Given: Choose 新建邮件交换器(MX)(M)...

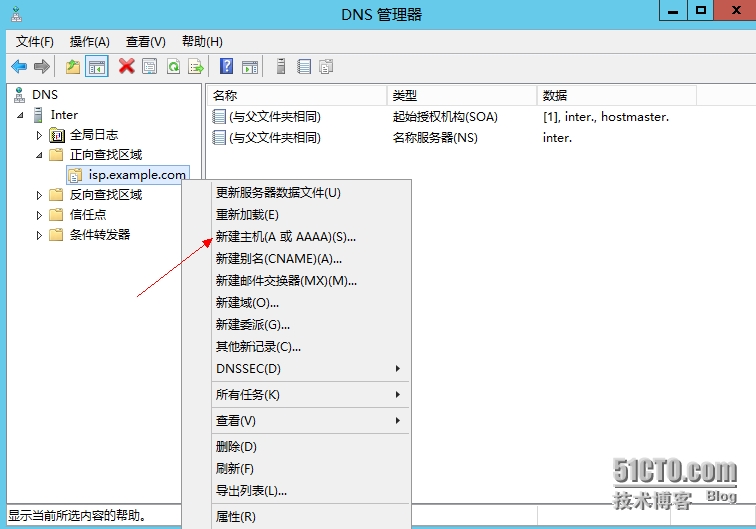Looking at the screenshot, I should pyautogui.click(x=310, y=281).
